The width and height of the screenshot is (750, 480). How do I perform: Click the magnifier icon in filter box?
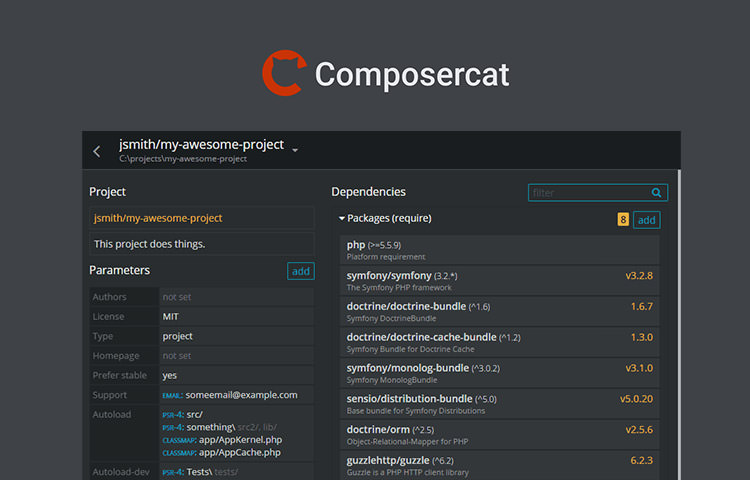[657, 193]
